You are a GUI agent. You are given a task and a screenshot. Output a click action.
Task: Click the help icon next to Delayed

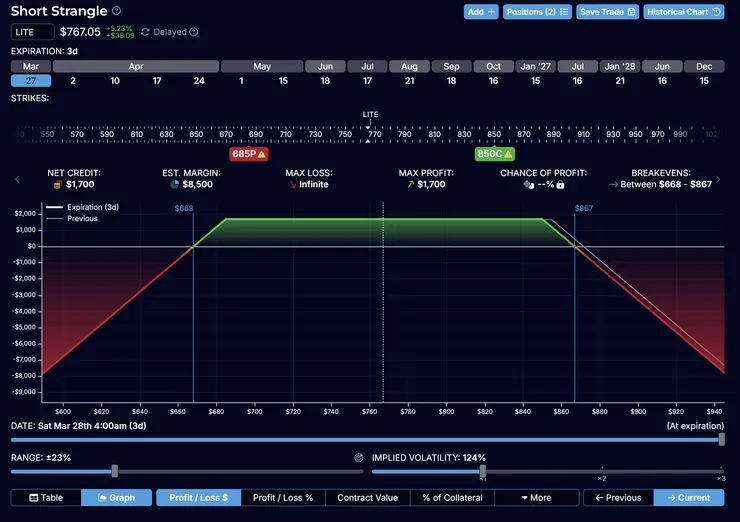pos(194,32)
